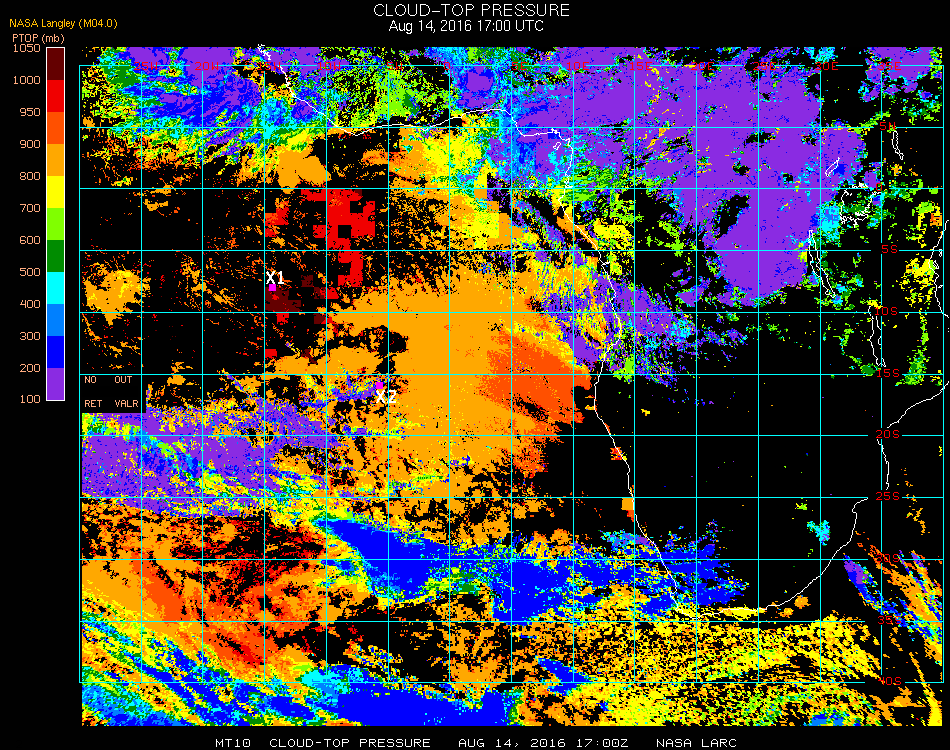Click the 15E longitude label
Viewport: 950px width, 750px height.
(x=640, y=65)
